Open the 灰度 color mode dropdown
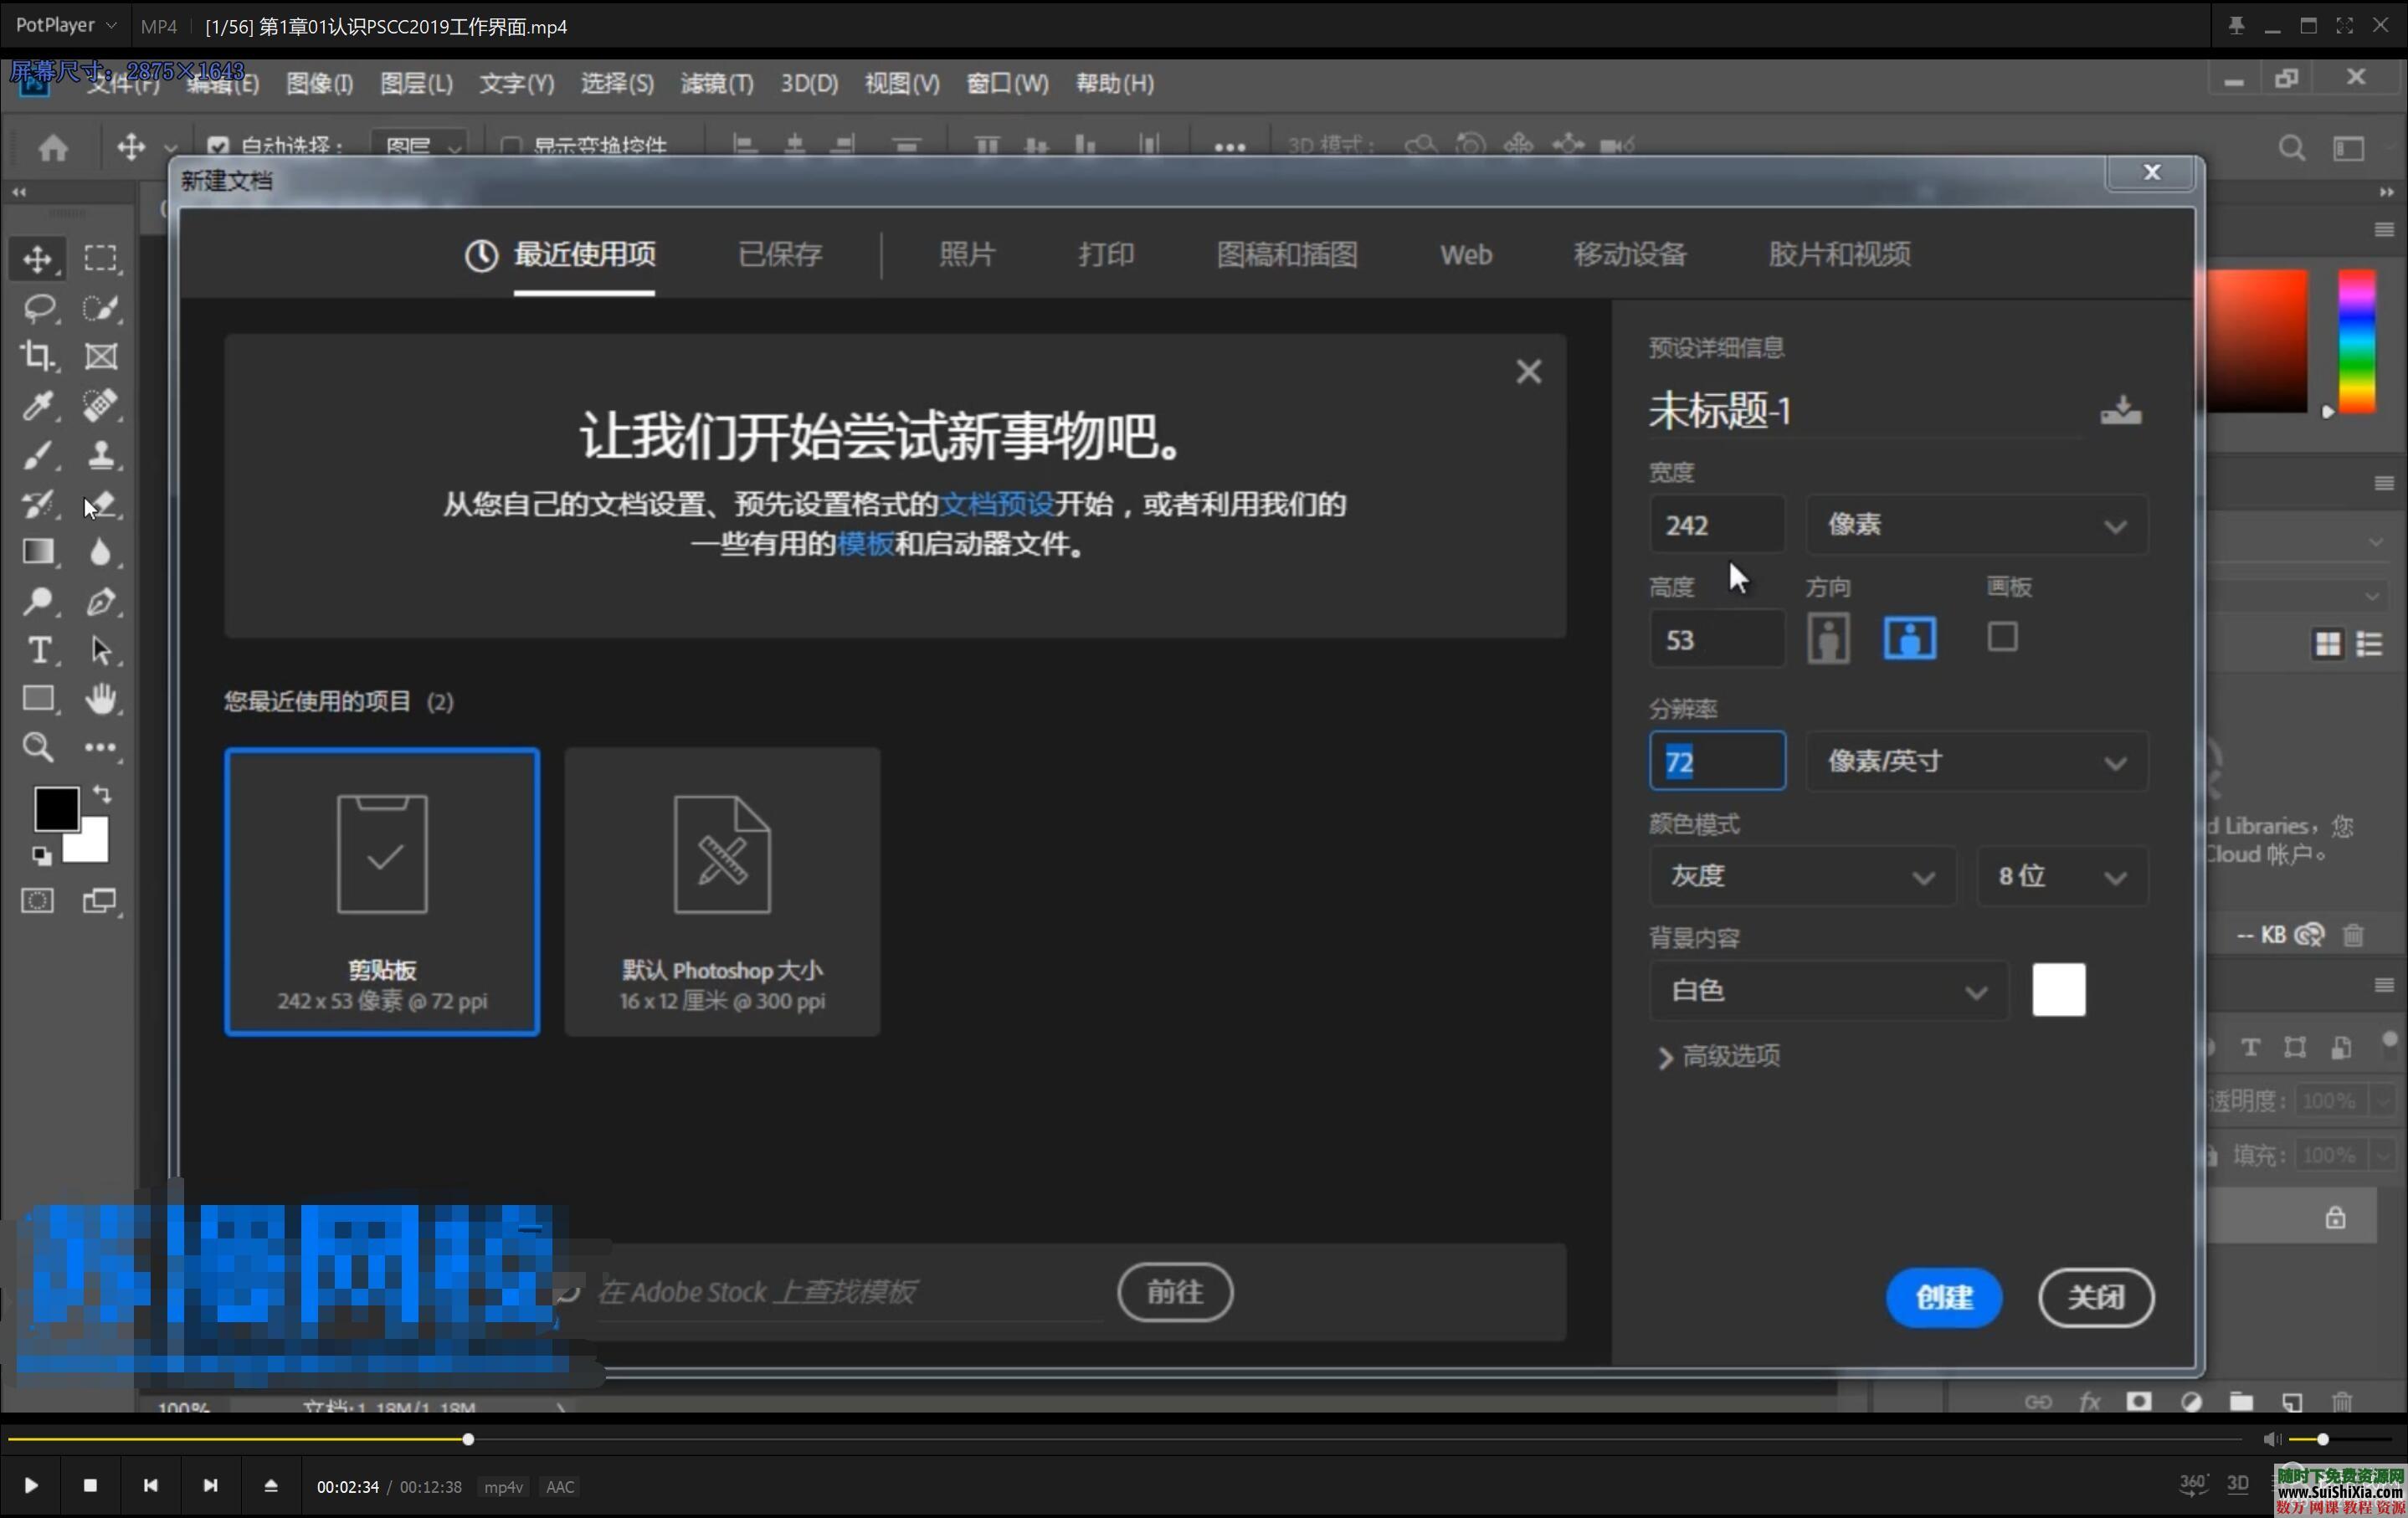 [1802, 876]
